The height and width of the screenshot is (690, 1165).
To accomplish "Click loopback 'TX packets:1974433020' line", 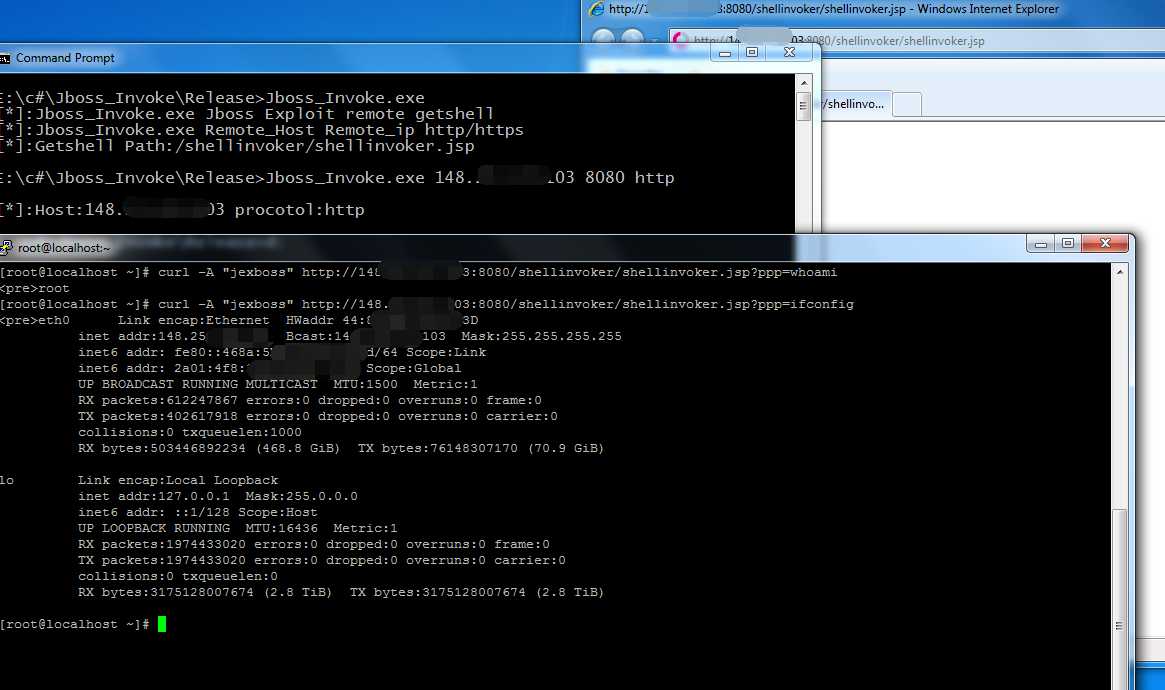I will coord(322,561).
